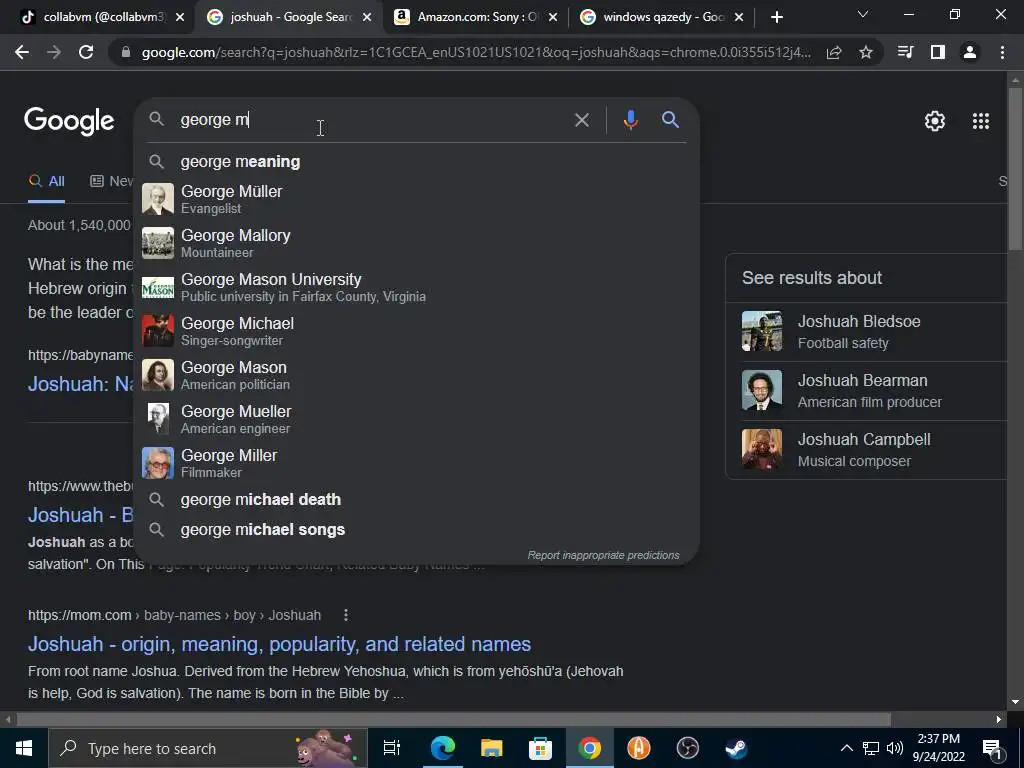The image size is (1024, 768).
Task: Open the volume control in the tray
Action: coord(895,748)
